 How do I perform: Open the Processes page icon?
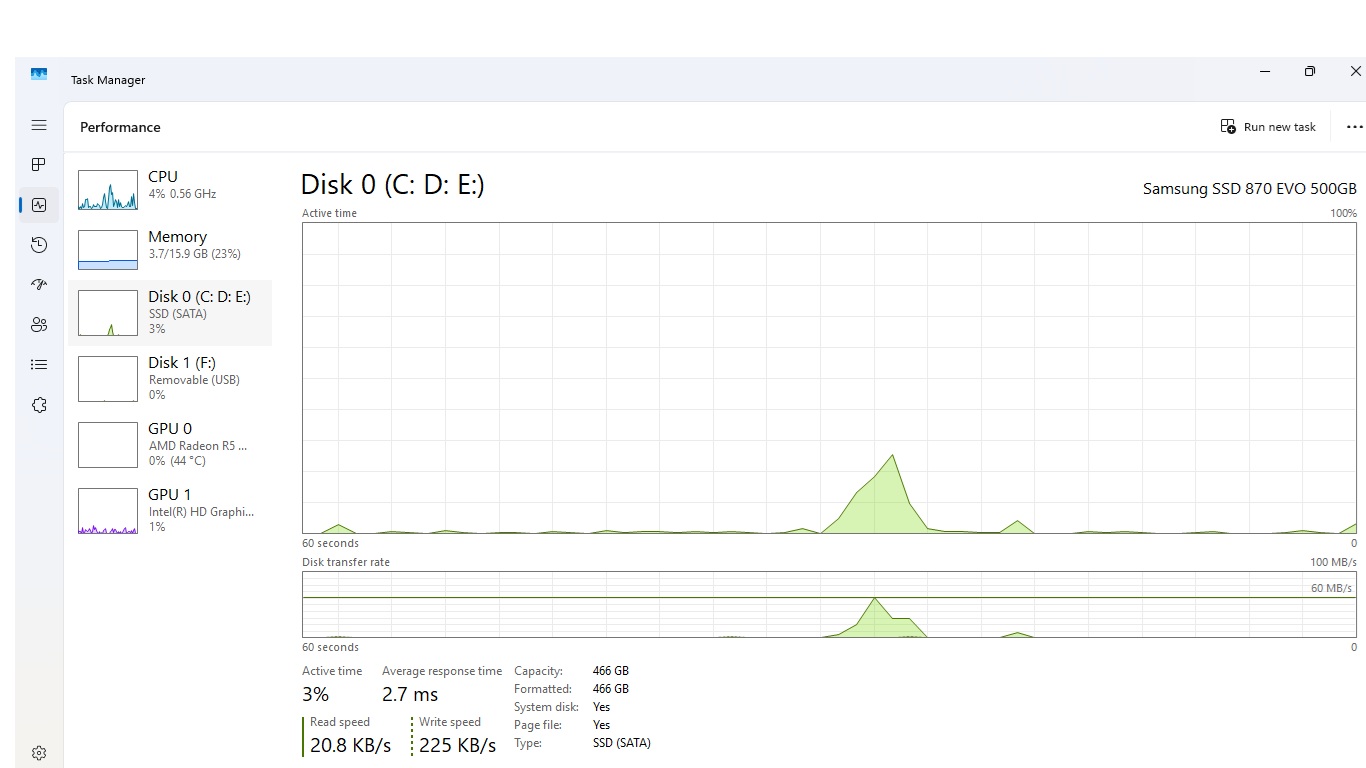[39, 164]
